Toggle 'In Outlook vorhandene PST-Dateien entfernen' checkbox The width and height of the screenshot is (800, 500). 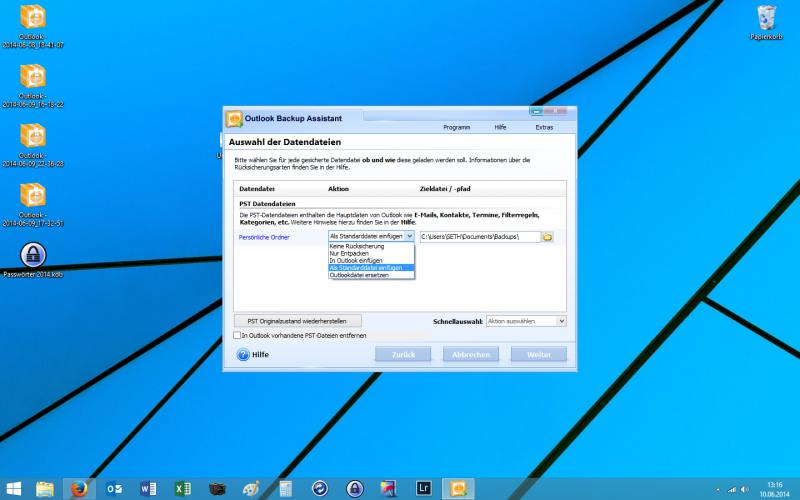point(237,335)
